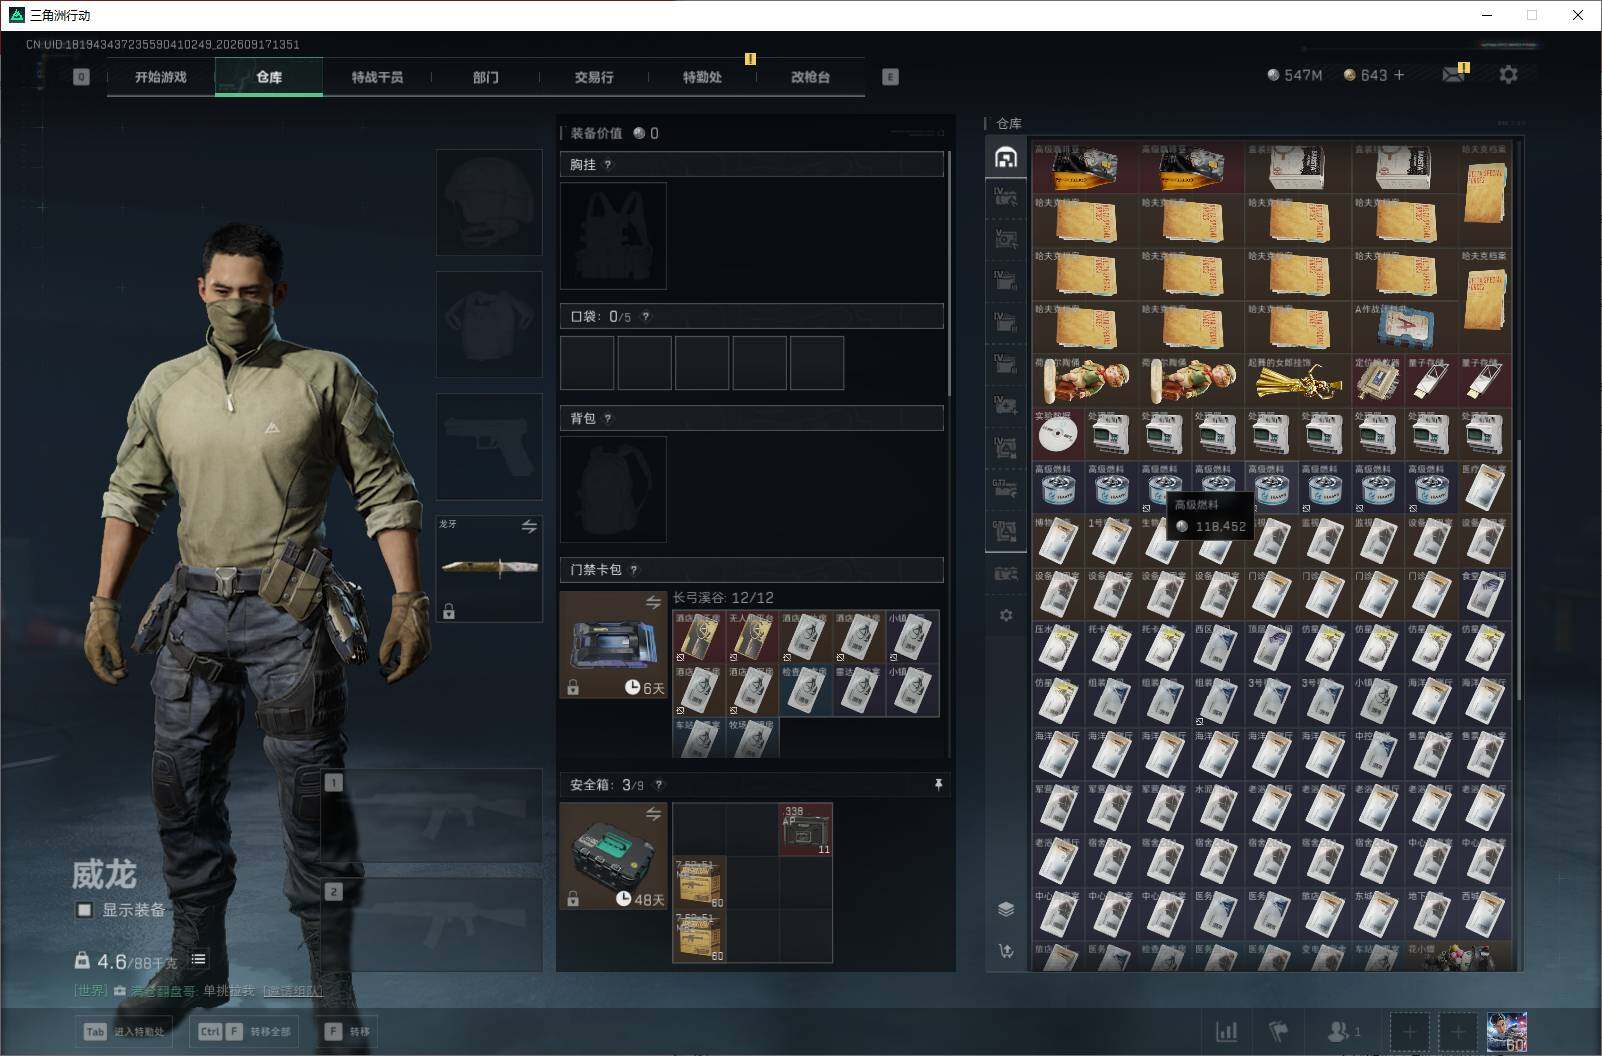Screen dimensions: 1602x1056
Task: Click the 长弓溪谷: 12/12 label
Action: [x=723, y=598]
